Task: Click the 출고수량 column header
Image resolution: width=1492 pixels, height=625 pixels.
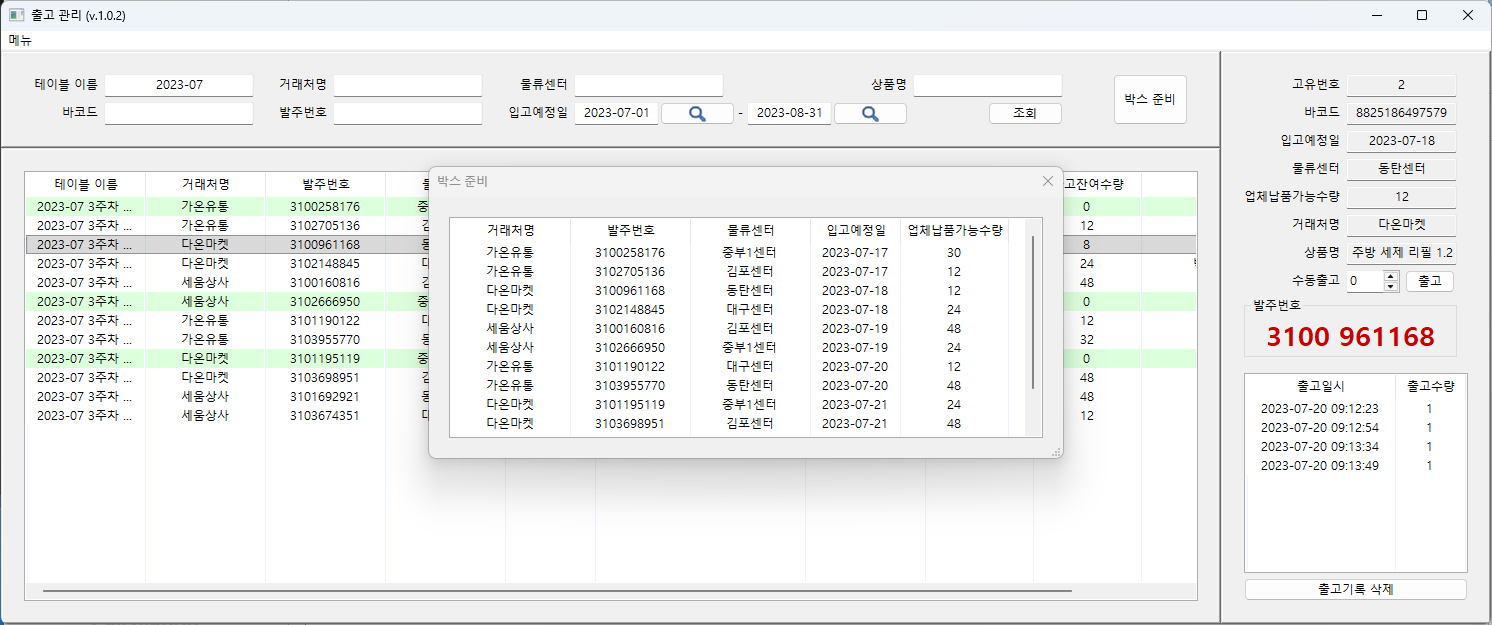Action: pos(1430,386)
